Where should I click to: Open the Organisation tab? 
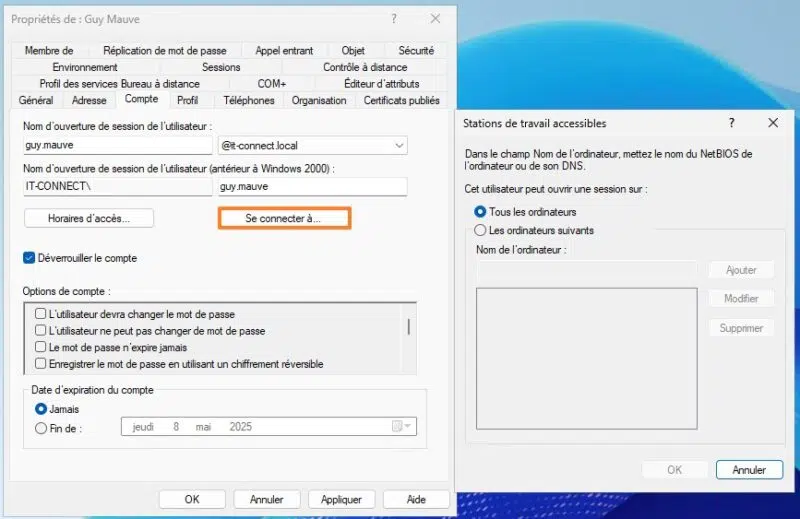[x=319, y=100]
